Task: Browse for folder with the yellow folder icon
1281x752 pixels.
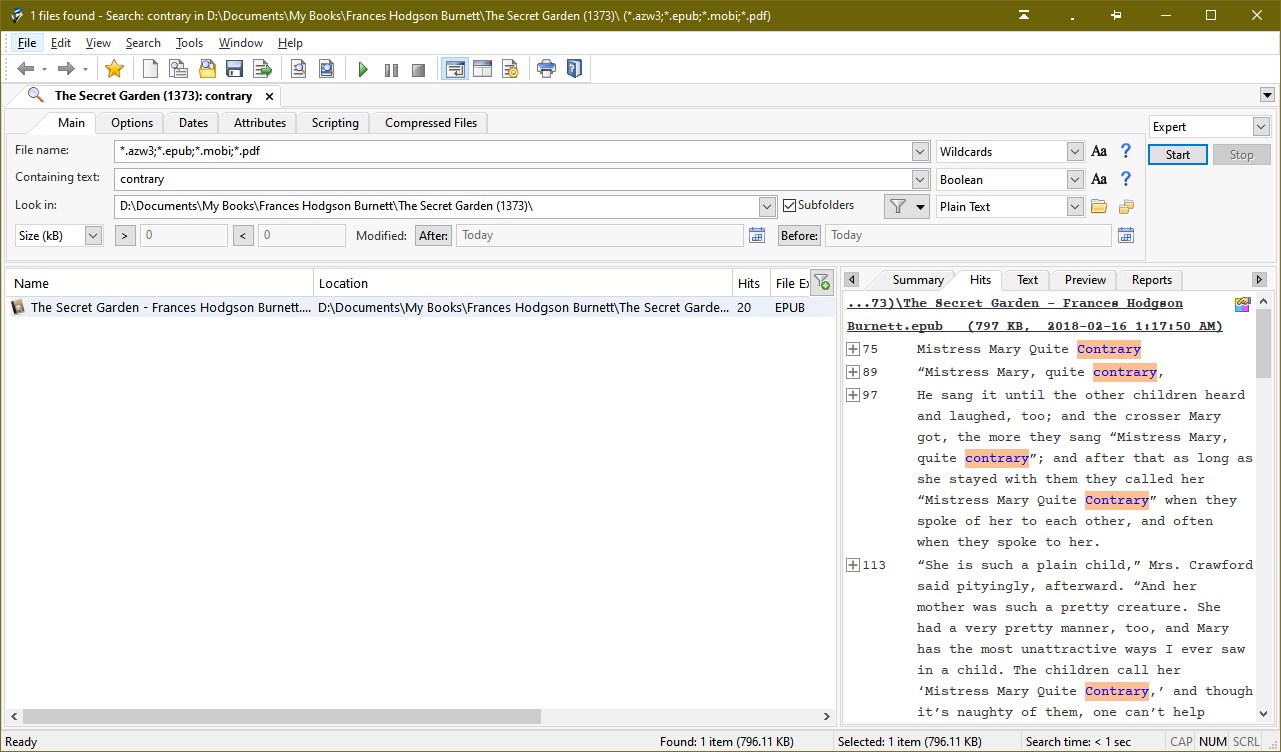Action: click(1099, 207)
